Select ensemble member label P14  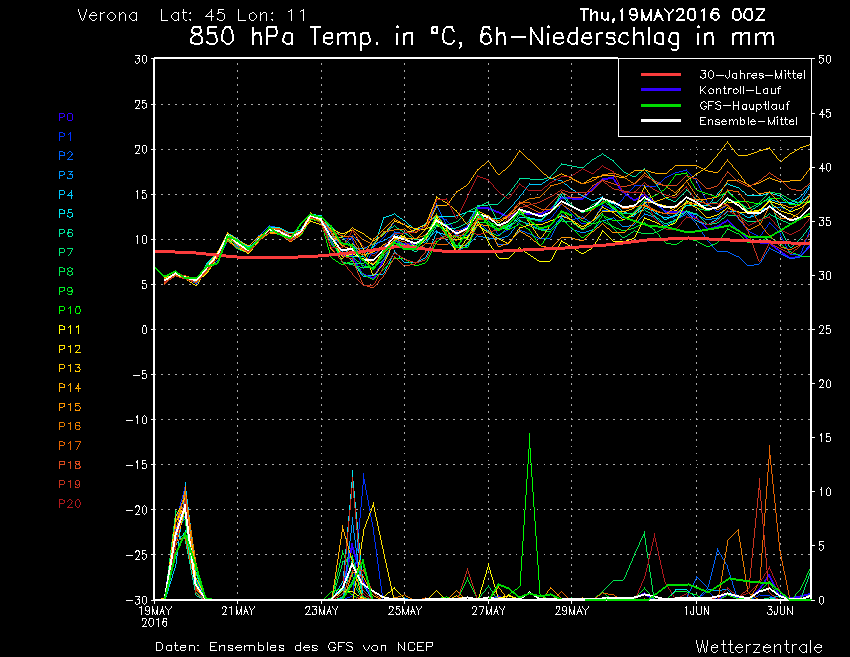coord(69,388)
